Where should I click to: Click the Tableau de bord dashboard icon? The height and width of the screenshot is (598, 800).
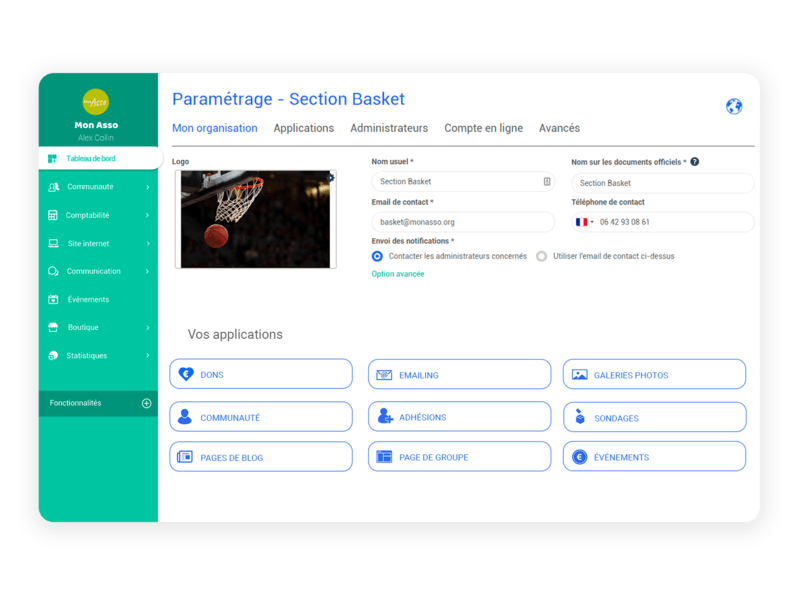[52, 159]
